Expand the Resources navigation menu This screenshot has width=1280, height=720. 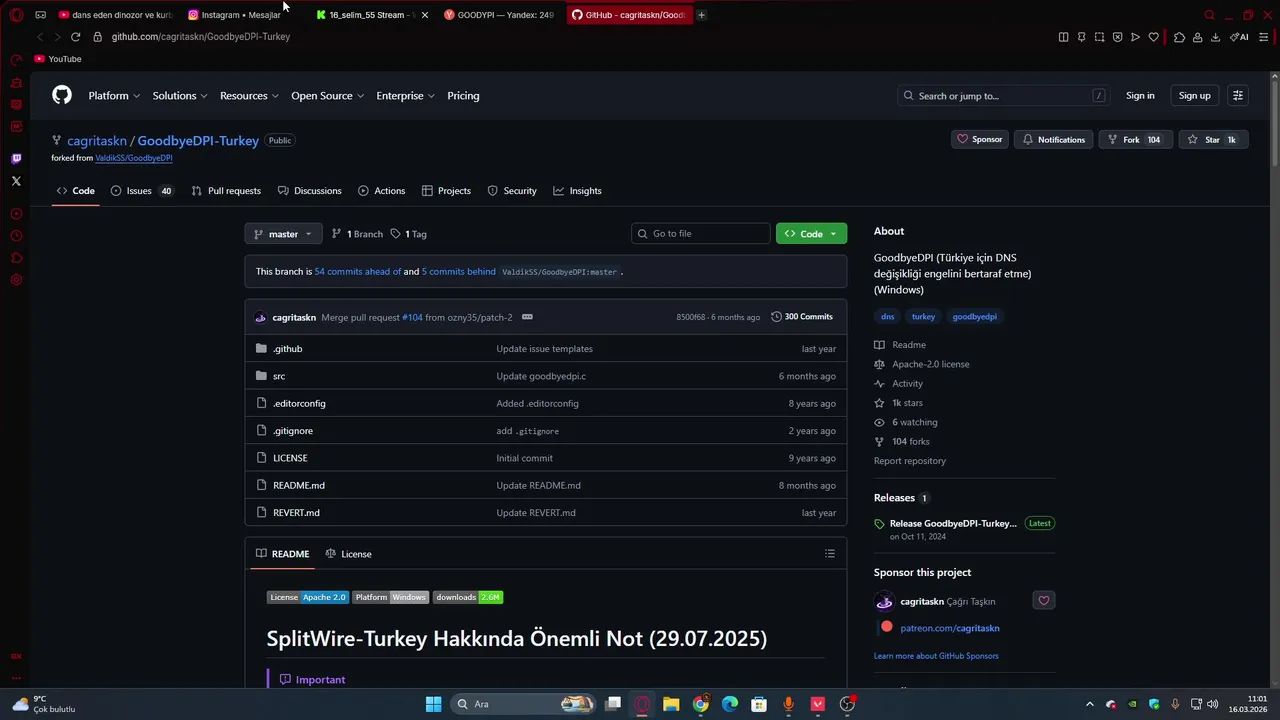(249, 96)
